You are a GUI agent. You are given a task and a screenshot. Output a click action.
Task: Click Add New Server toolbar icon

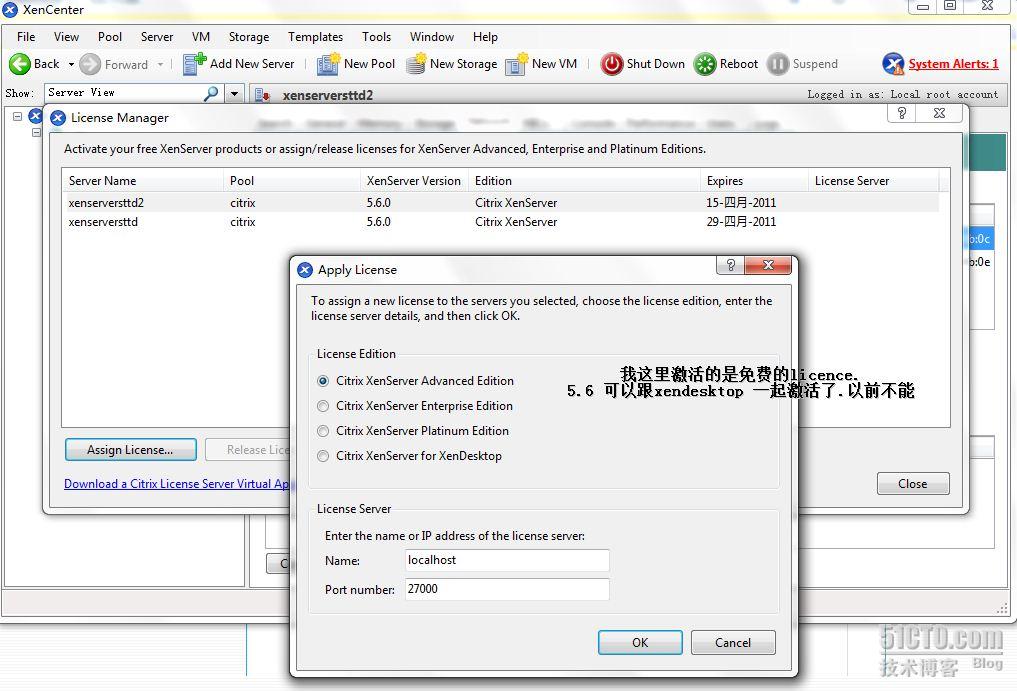(x=194, y=64)
